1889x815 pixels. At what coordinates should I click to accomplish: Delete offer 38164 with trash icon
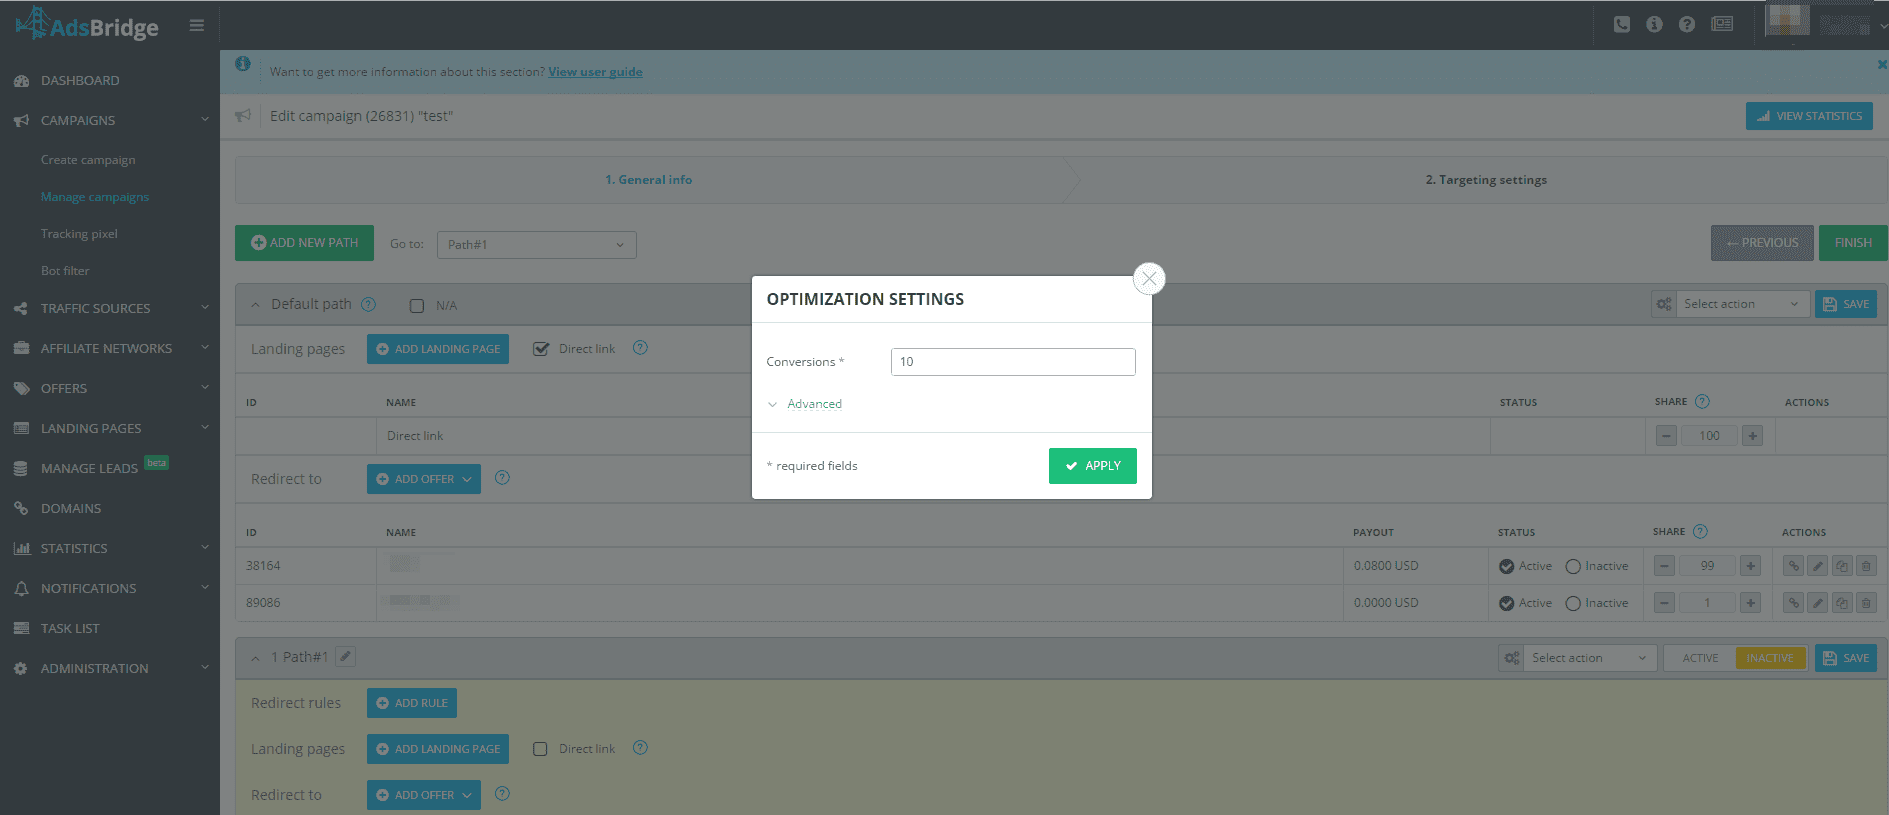[1866, 566]
